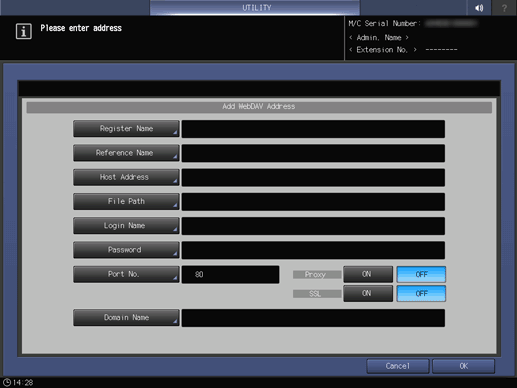Click the information icon beside the address prompt
517x388 pixels.
[24, 32]
